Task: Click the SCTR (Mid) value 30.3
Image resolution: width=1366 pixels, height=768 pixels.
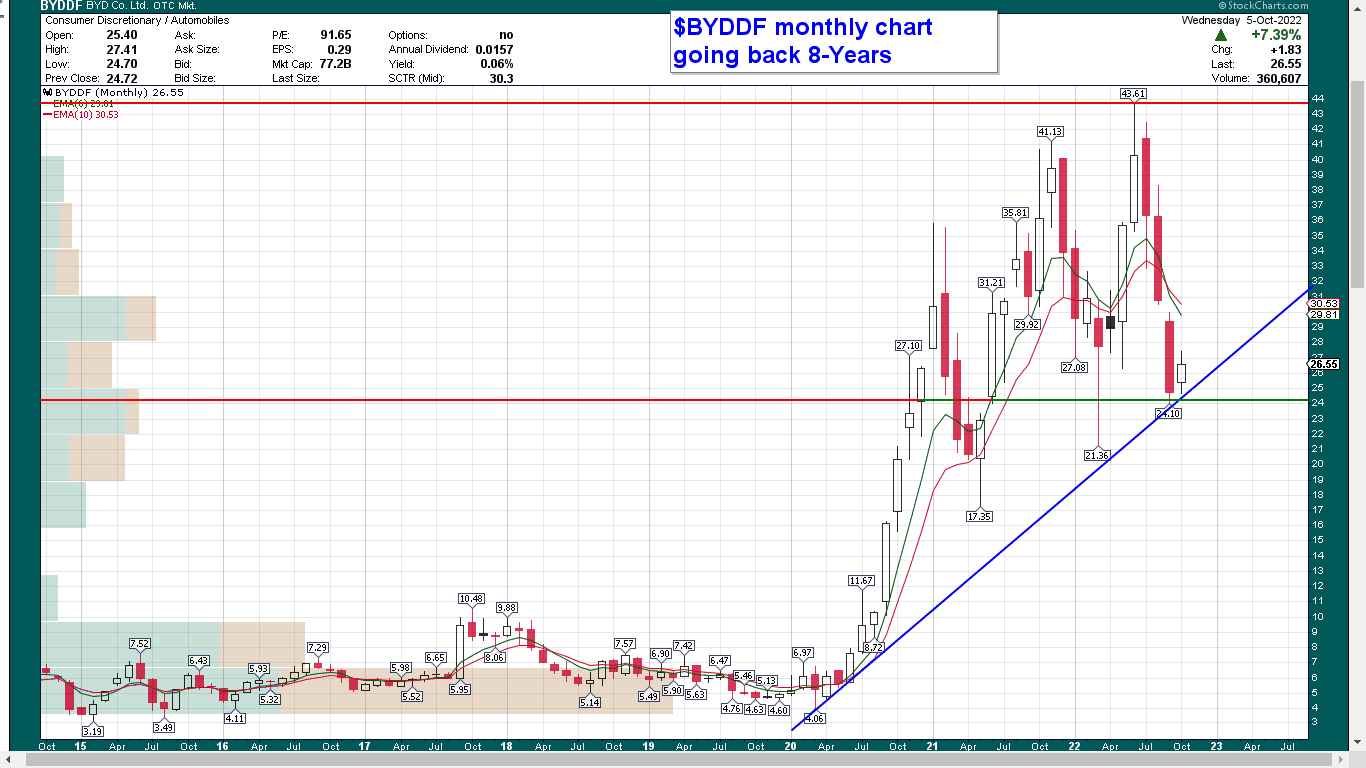Action: pyautogui.click(x=502, y=78)
